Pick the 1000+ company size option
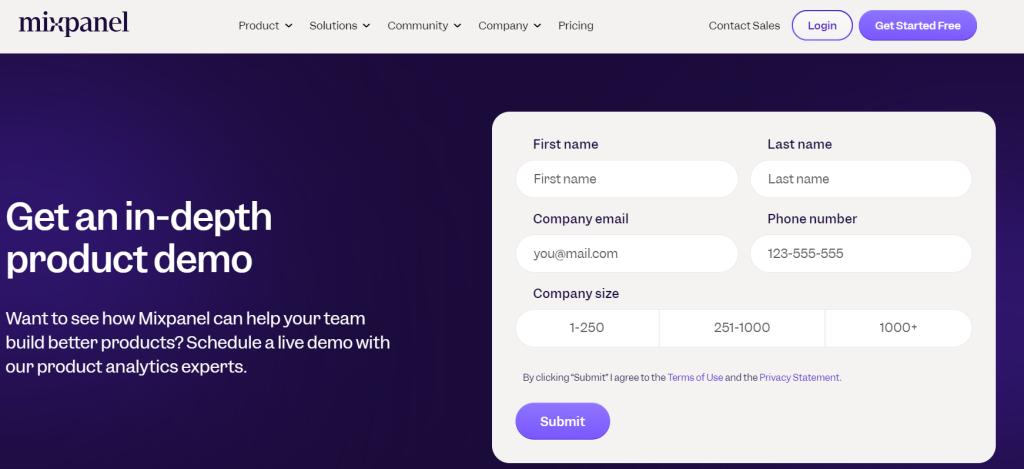Screen dimensions: 1024x469 (x=898, y=328)
